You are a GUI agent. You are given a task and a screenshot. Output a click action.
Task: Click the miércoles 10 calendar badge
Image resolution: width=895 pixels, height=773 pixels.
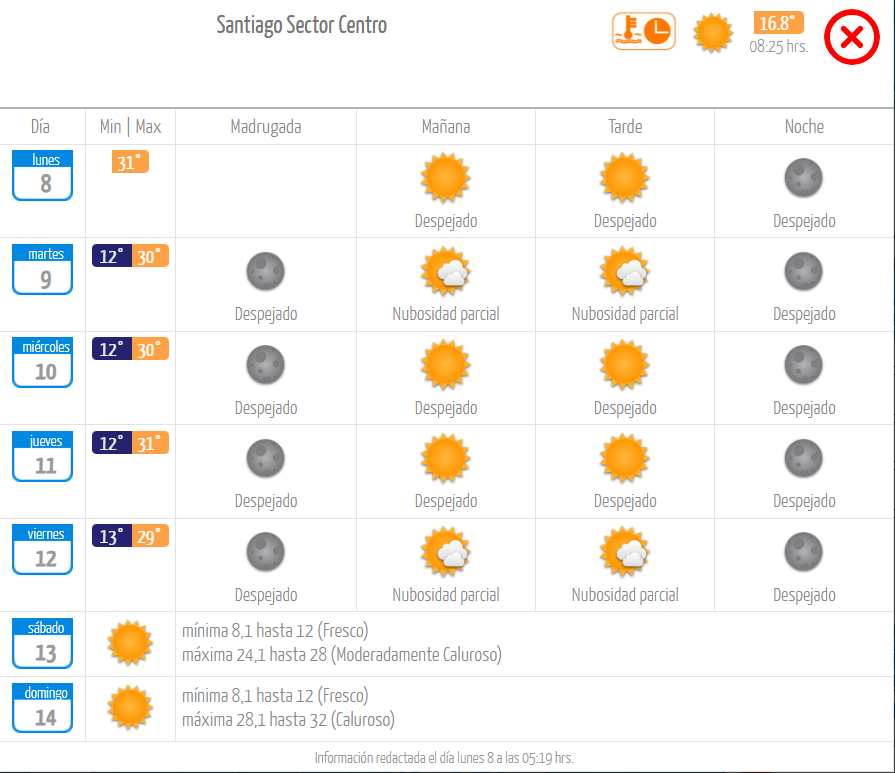[x=43, y=363]
